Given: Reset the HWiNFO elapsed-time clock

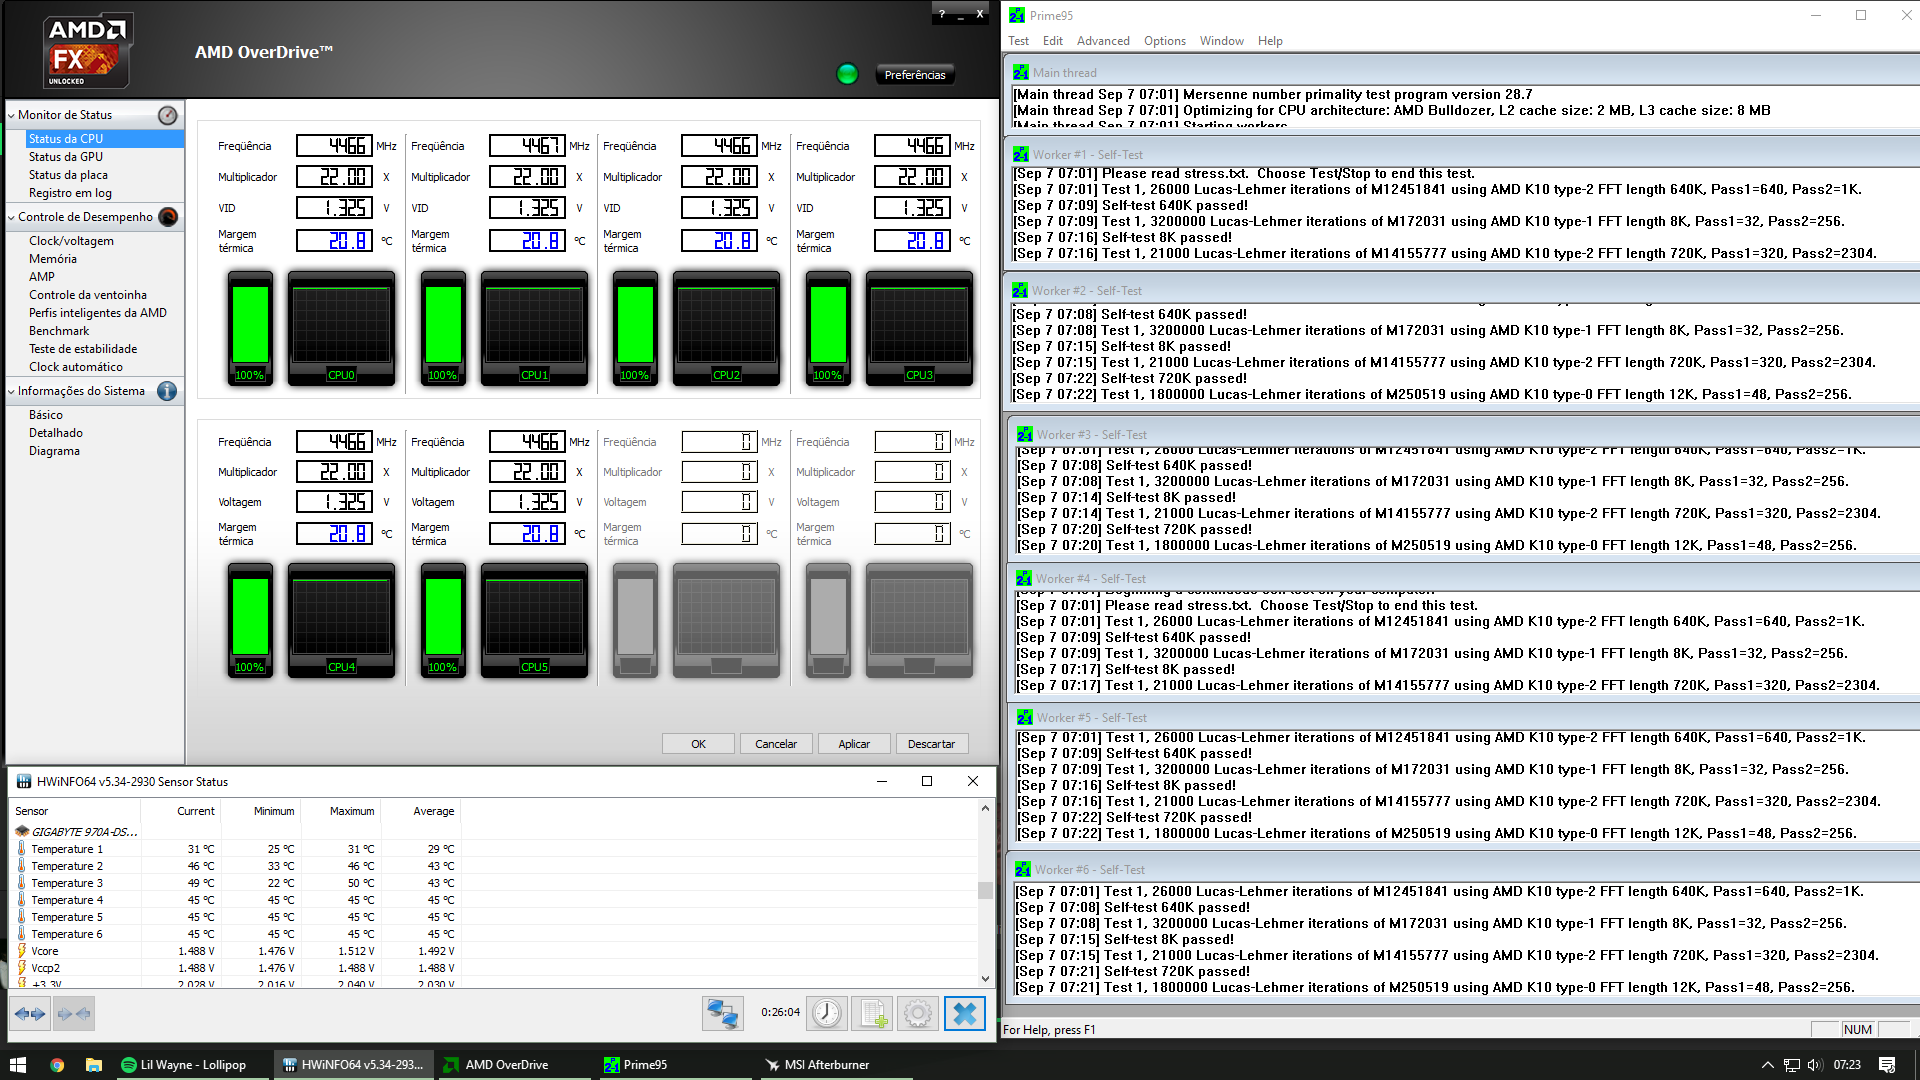Looking at the screenshot, I should click(827, 1013).
